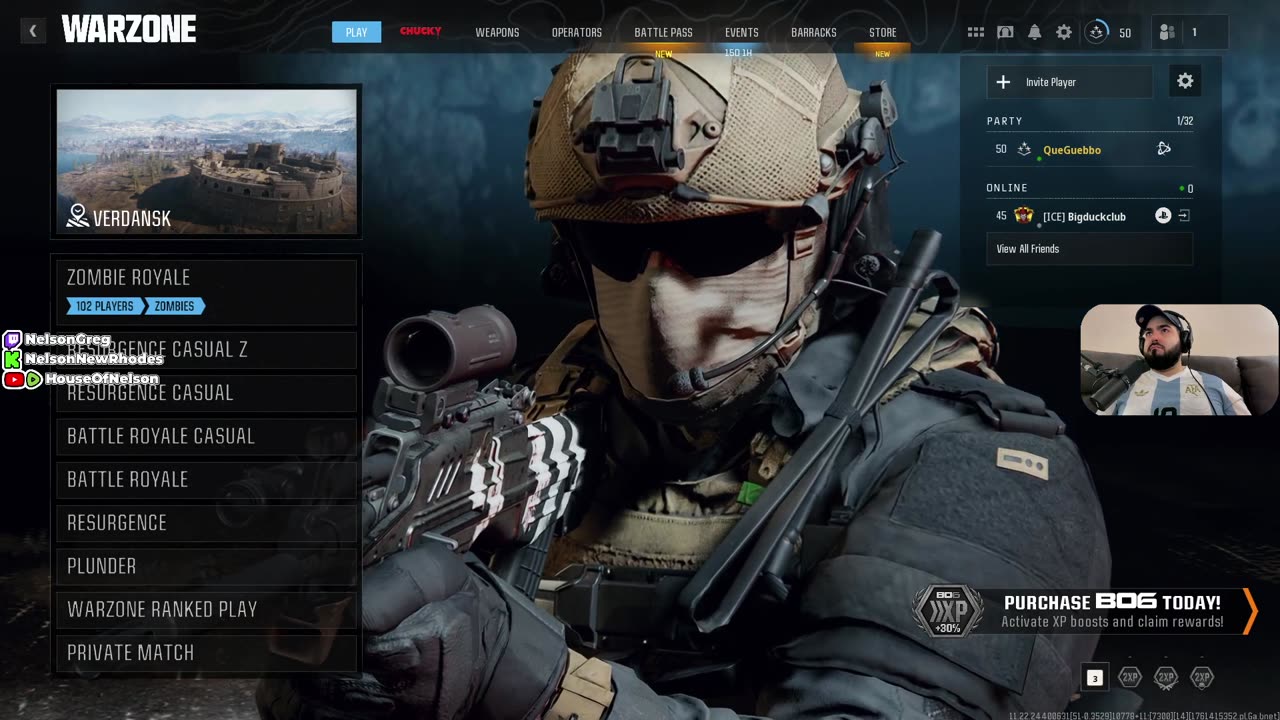
Task: Open the Store tab
Action: pyautogui.click(x=882, y=32)
